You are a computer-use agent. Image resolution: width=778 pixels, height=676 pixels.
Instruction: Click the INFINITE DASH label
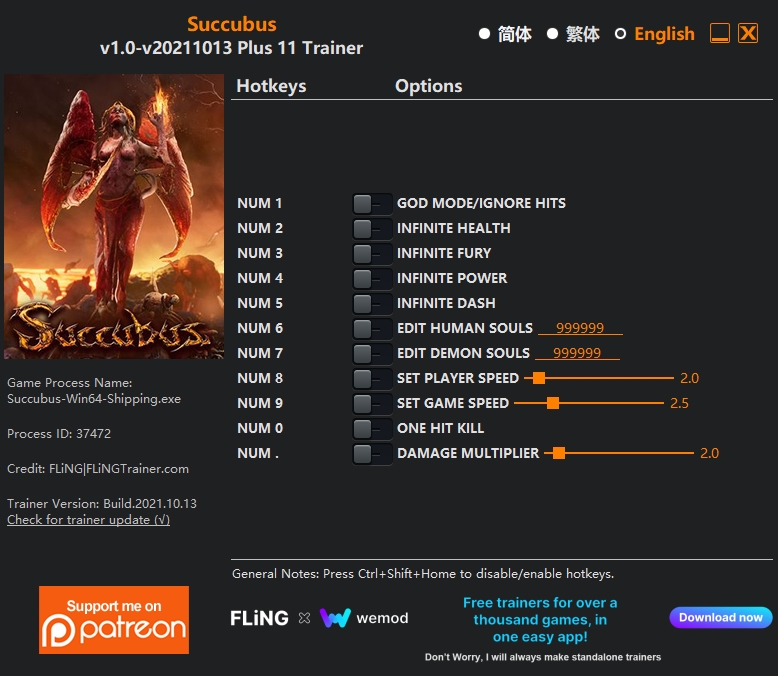(446, 303)
